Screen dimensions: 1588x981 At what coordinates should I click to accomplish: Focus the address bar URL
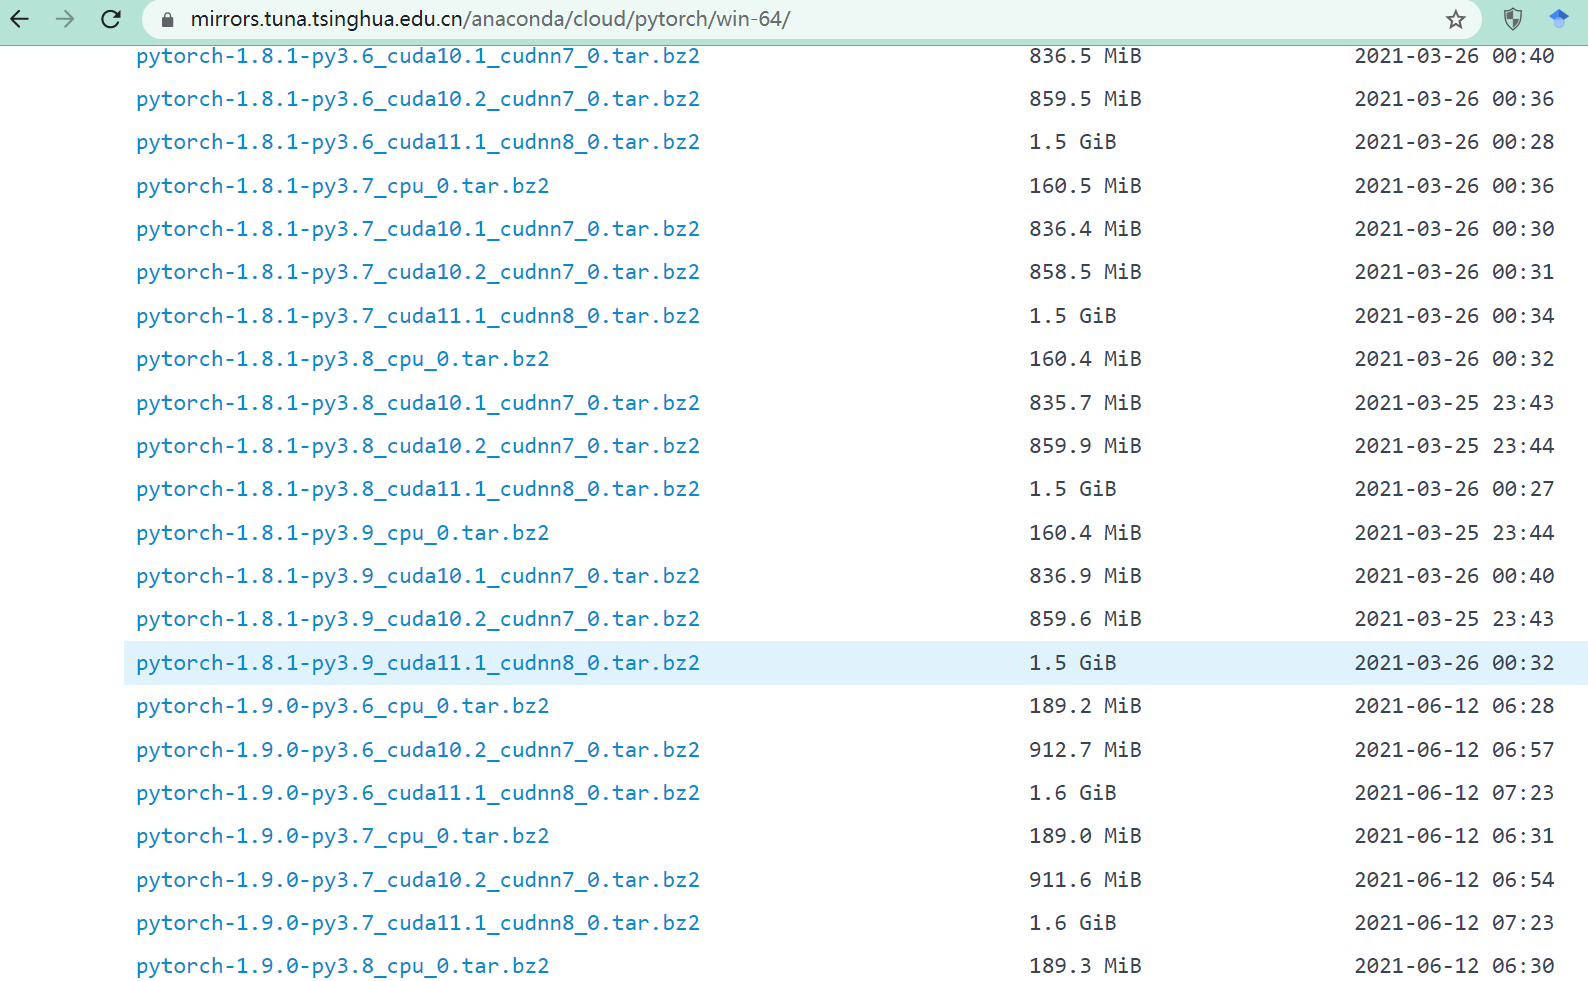pyautogui.click(x=490, y=19)
